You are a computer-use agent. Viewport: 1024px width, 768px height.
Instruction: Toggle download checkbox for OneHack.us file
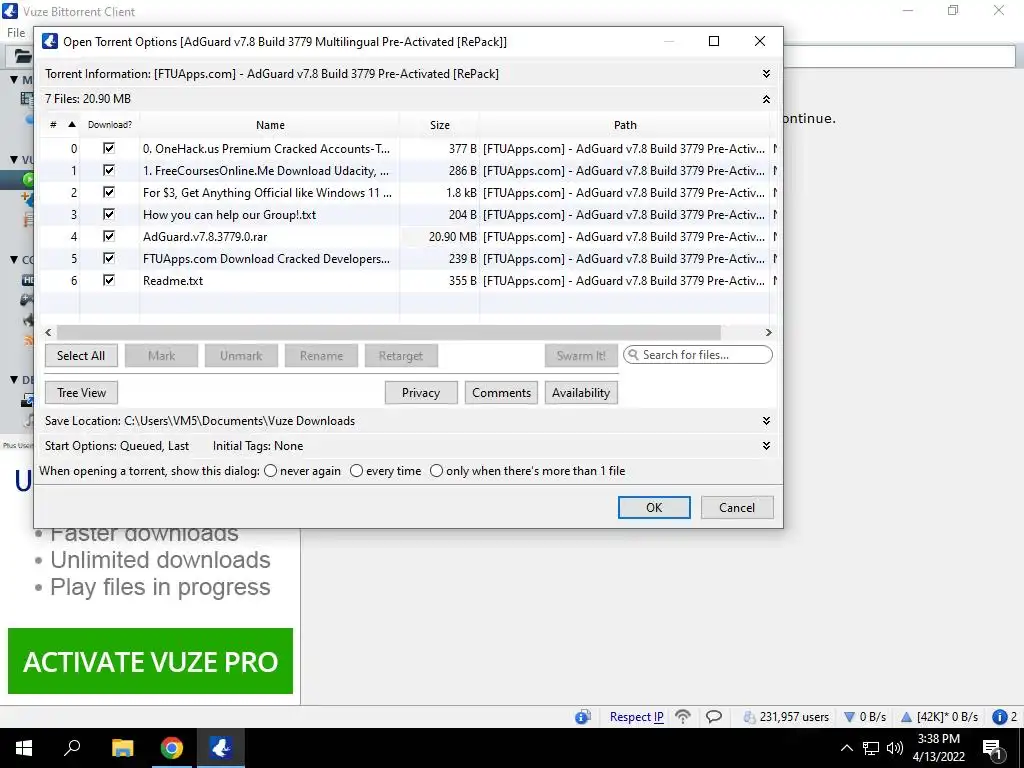click(109, 148)
